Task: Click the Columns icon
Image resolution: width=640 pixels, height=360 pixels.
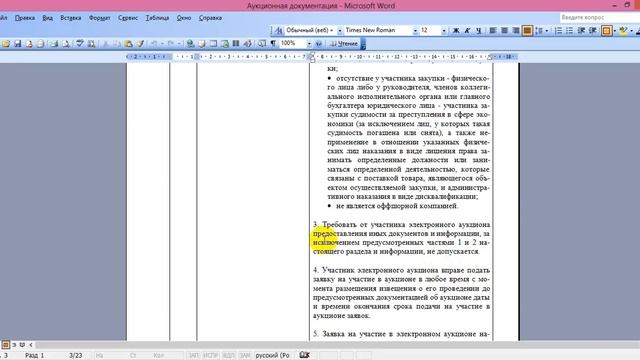Action: [x=236, y=44]
